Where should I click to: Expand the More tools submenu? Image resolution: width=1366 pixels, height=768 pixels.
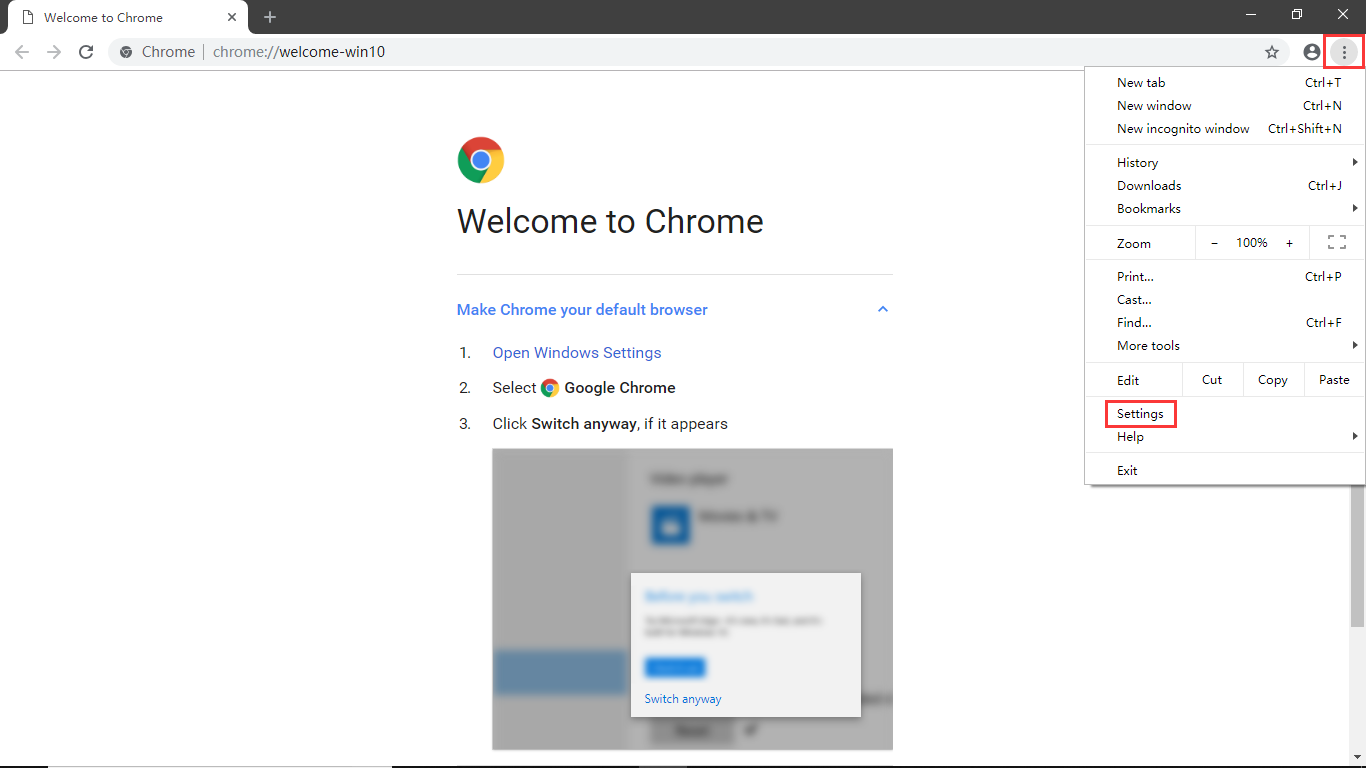coord(1225,346)
